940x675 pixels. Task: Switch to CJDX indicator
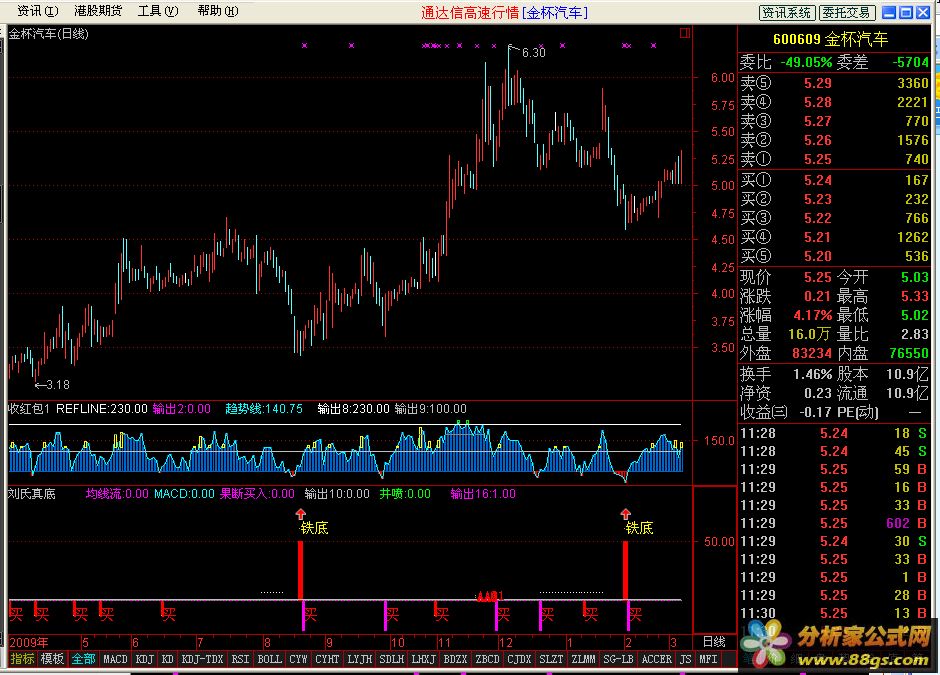519,659
